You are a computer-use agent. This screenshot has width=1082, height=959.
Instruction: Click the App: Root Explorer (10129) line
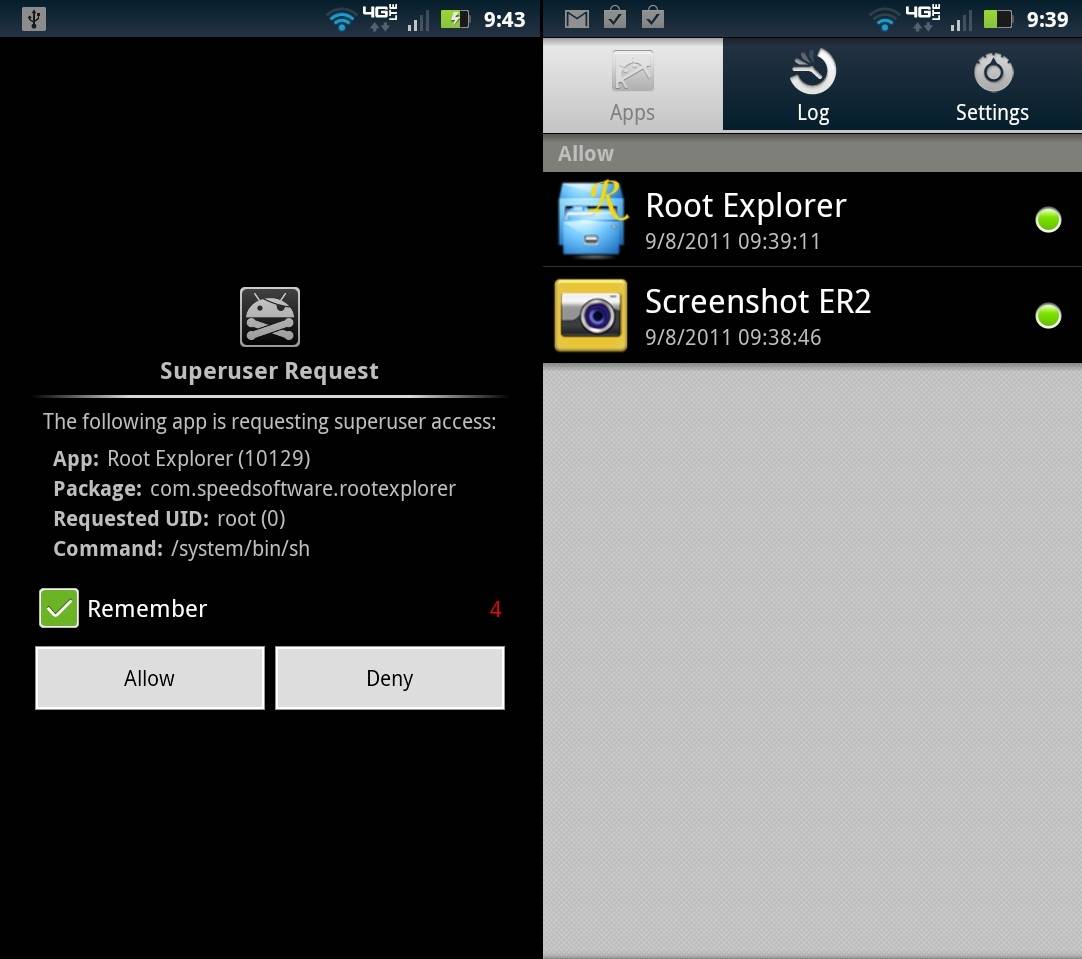pyautogui.click(x=182, y=459)
